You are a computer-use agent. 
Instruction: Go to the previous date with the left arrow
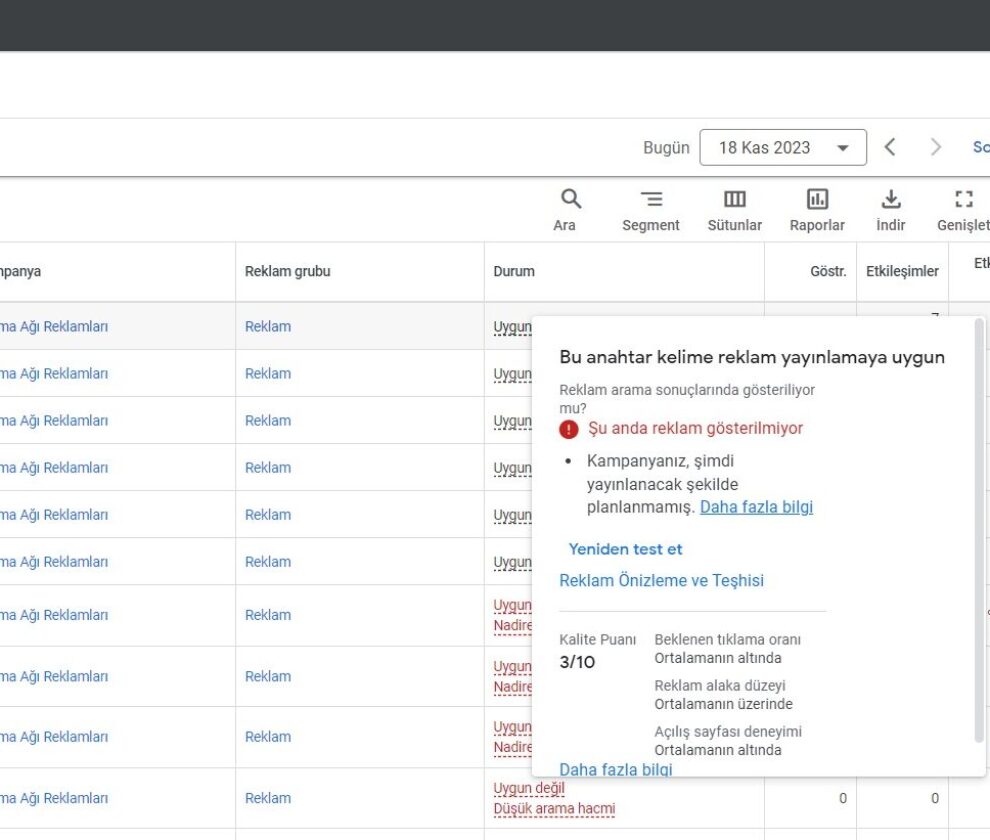click(x=890, y=147)
